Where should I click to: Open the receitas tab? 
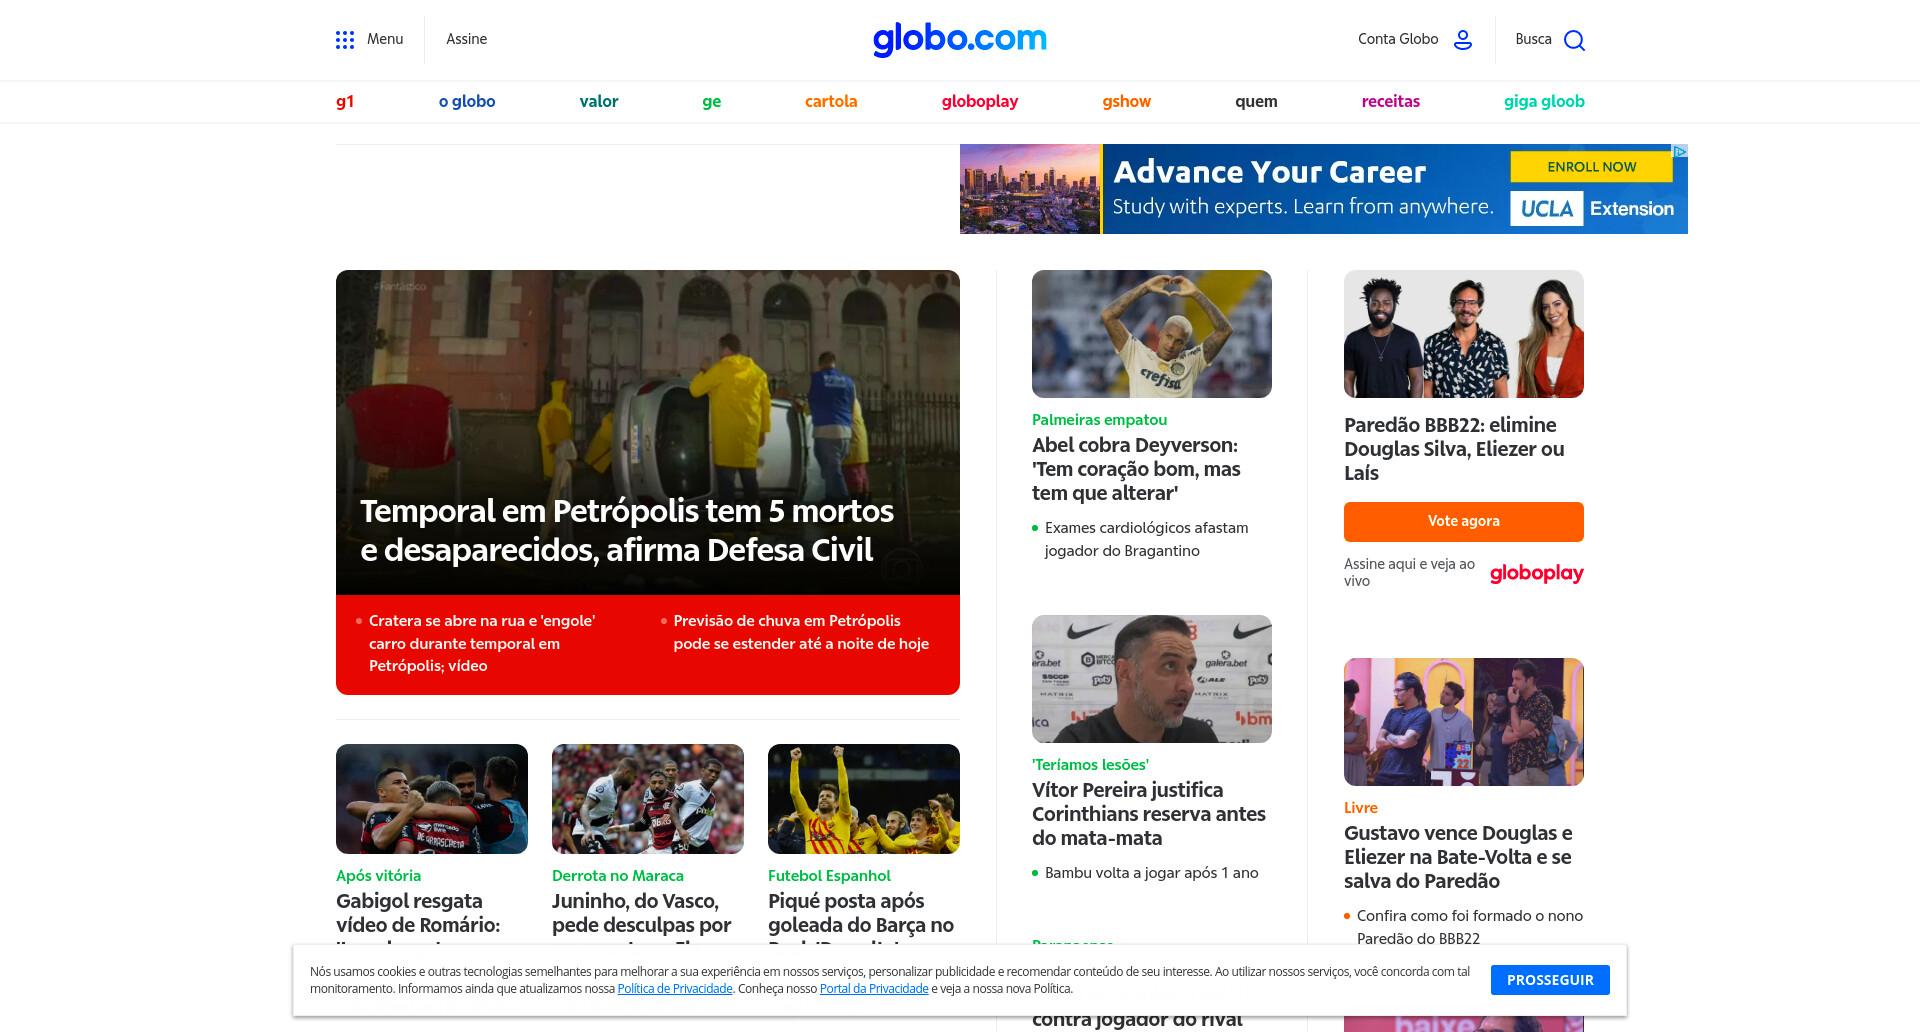pyautogui.click(x=1390, y=101)
